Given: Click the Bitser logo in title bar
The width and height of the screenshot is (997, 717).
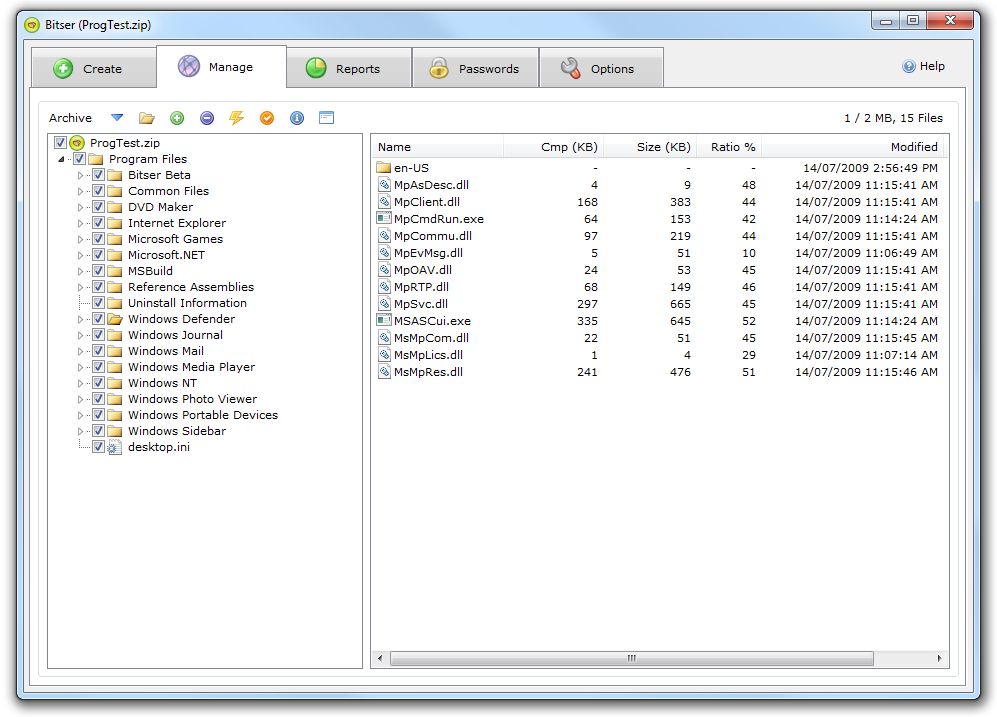Looking at the screenshot, I should click(32, 25).
